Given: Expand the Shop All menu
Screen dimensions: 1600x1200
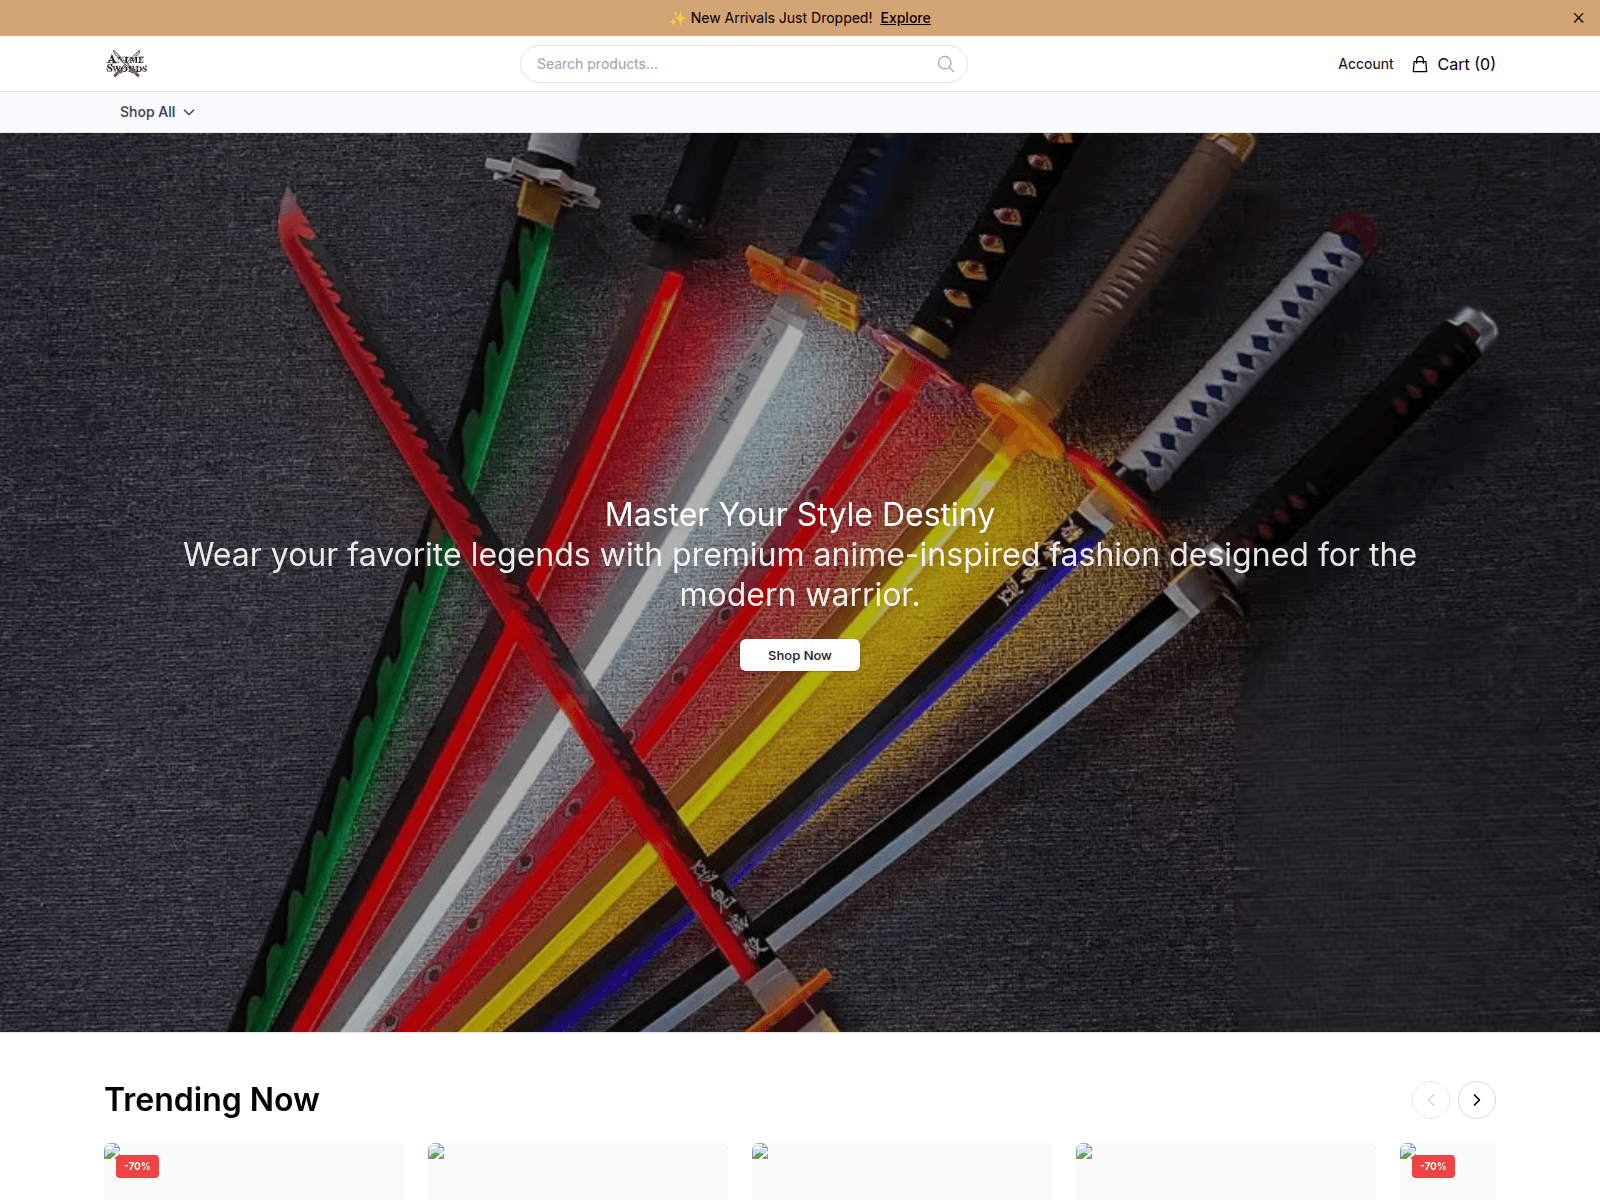Looking at the screenshot, I should pyautogui.click(x=157, y=112).
